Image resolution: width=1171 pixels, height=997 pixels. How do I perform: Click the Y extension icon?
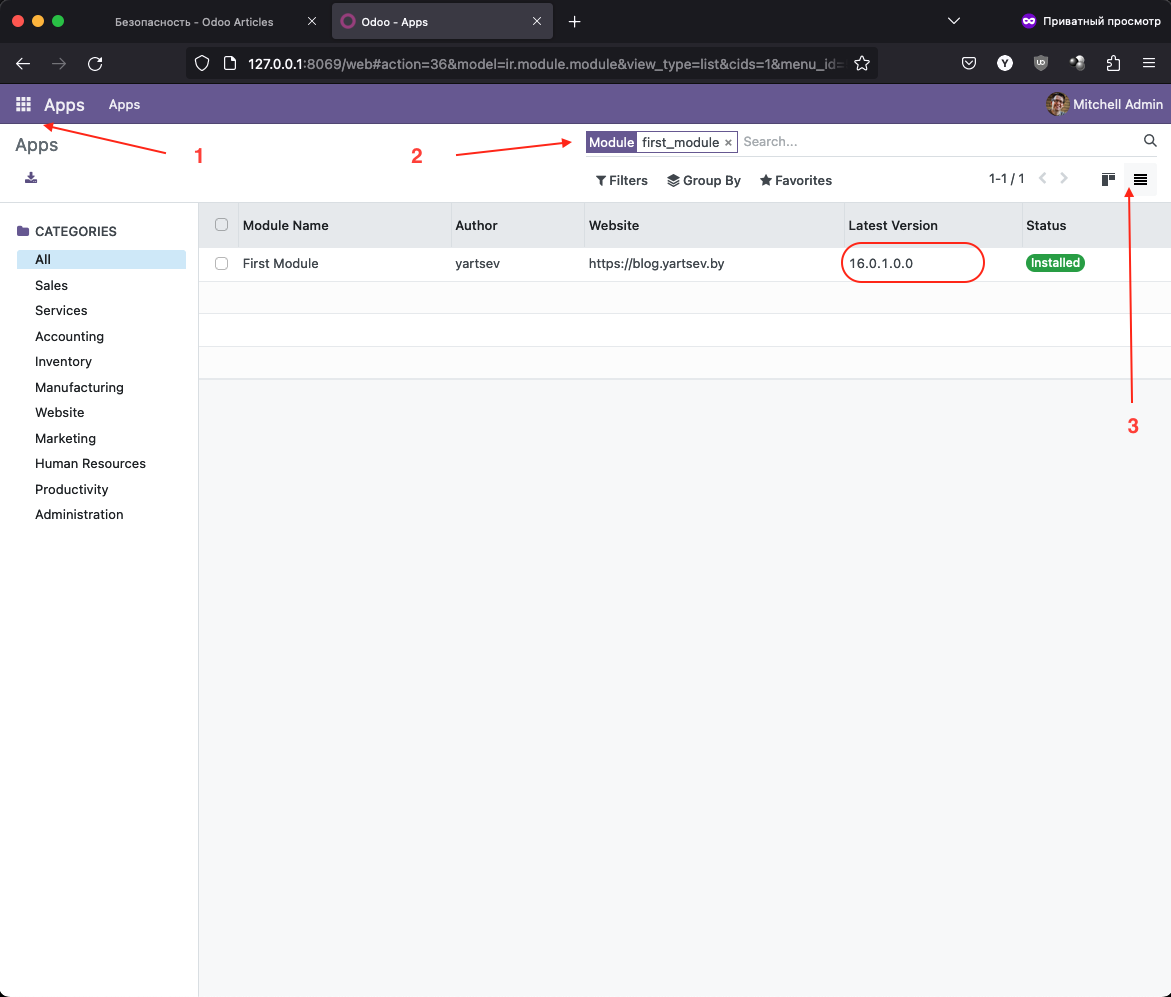pos(1004,63)
